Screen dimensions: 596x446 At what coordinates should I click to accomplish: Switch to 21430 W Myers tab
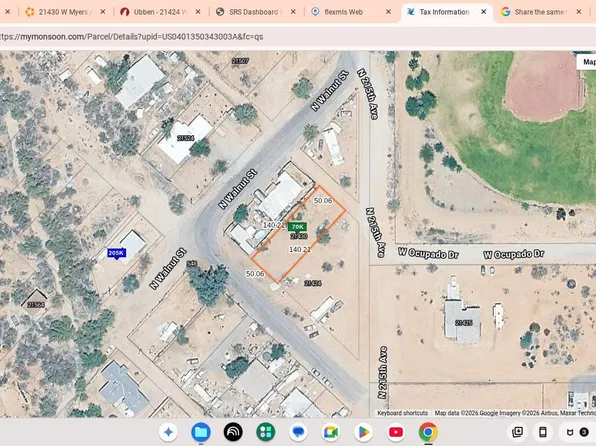(x=65, y=12)
